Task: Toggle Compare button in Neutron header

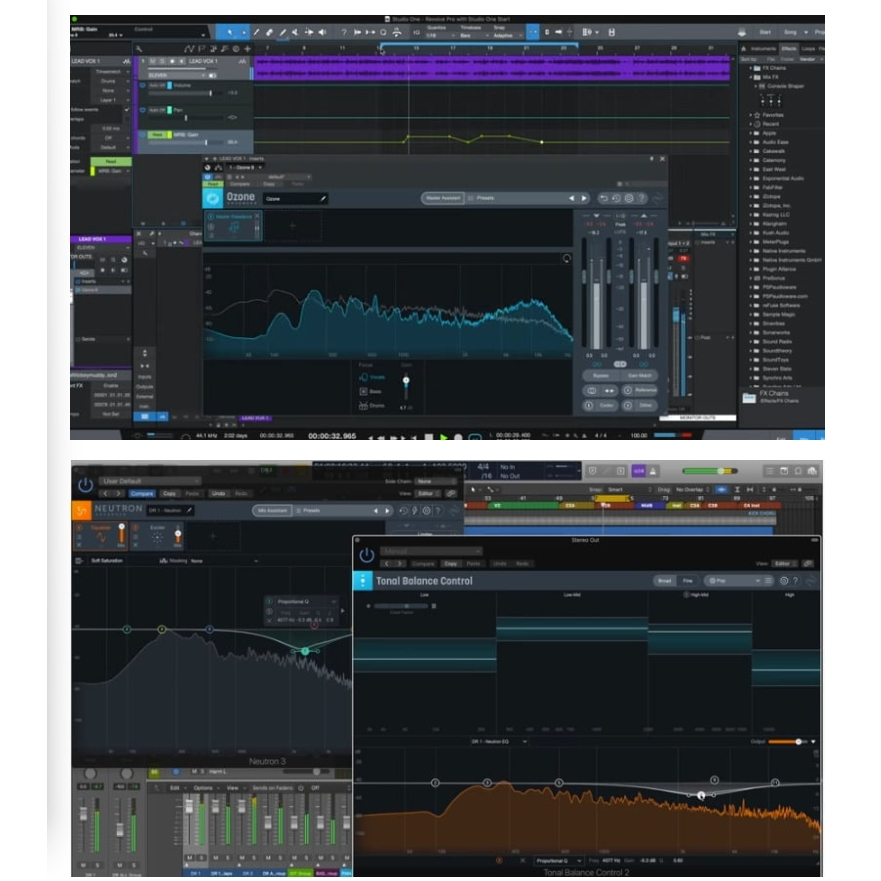Action: coord(142,493)
